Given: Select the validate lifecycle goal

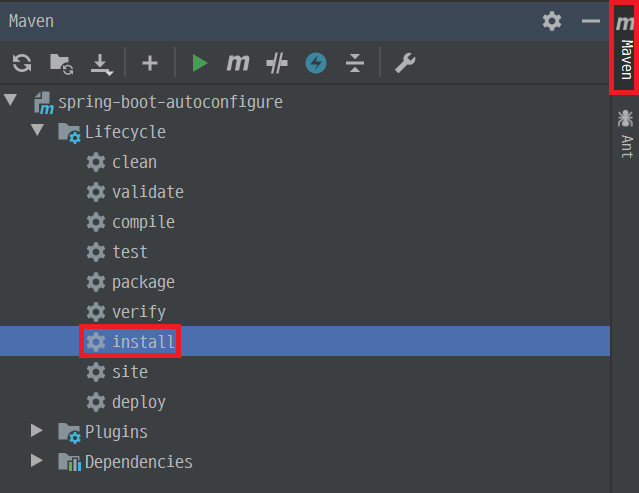Looking at the screenshot, I should tap(148, 192).
